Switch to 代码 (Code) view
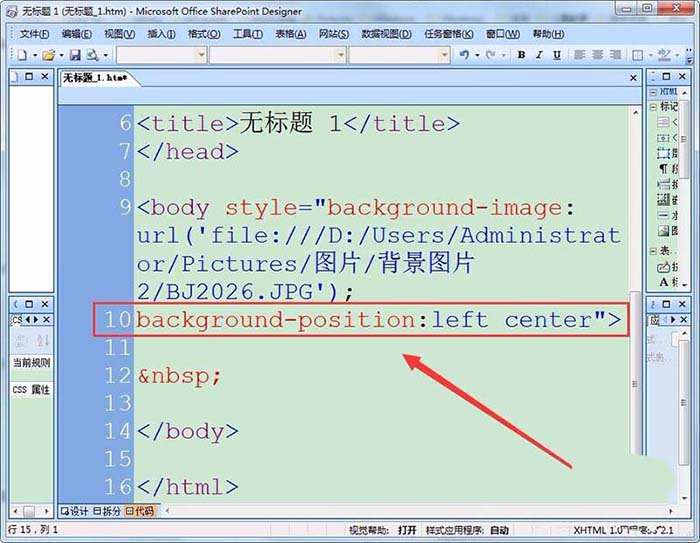Screen dimensions: 700x543 (140, 511)
